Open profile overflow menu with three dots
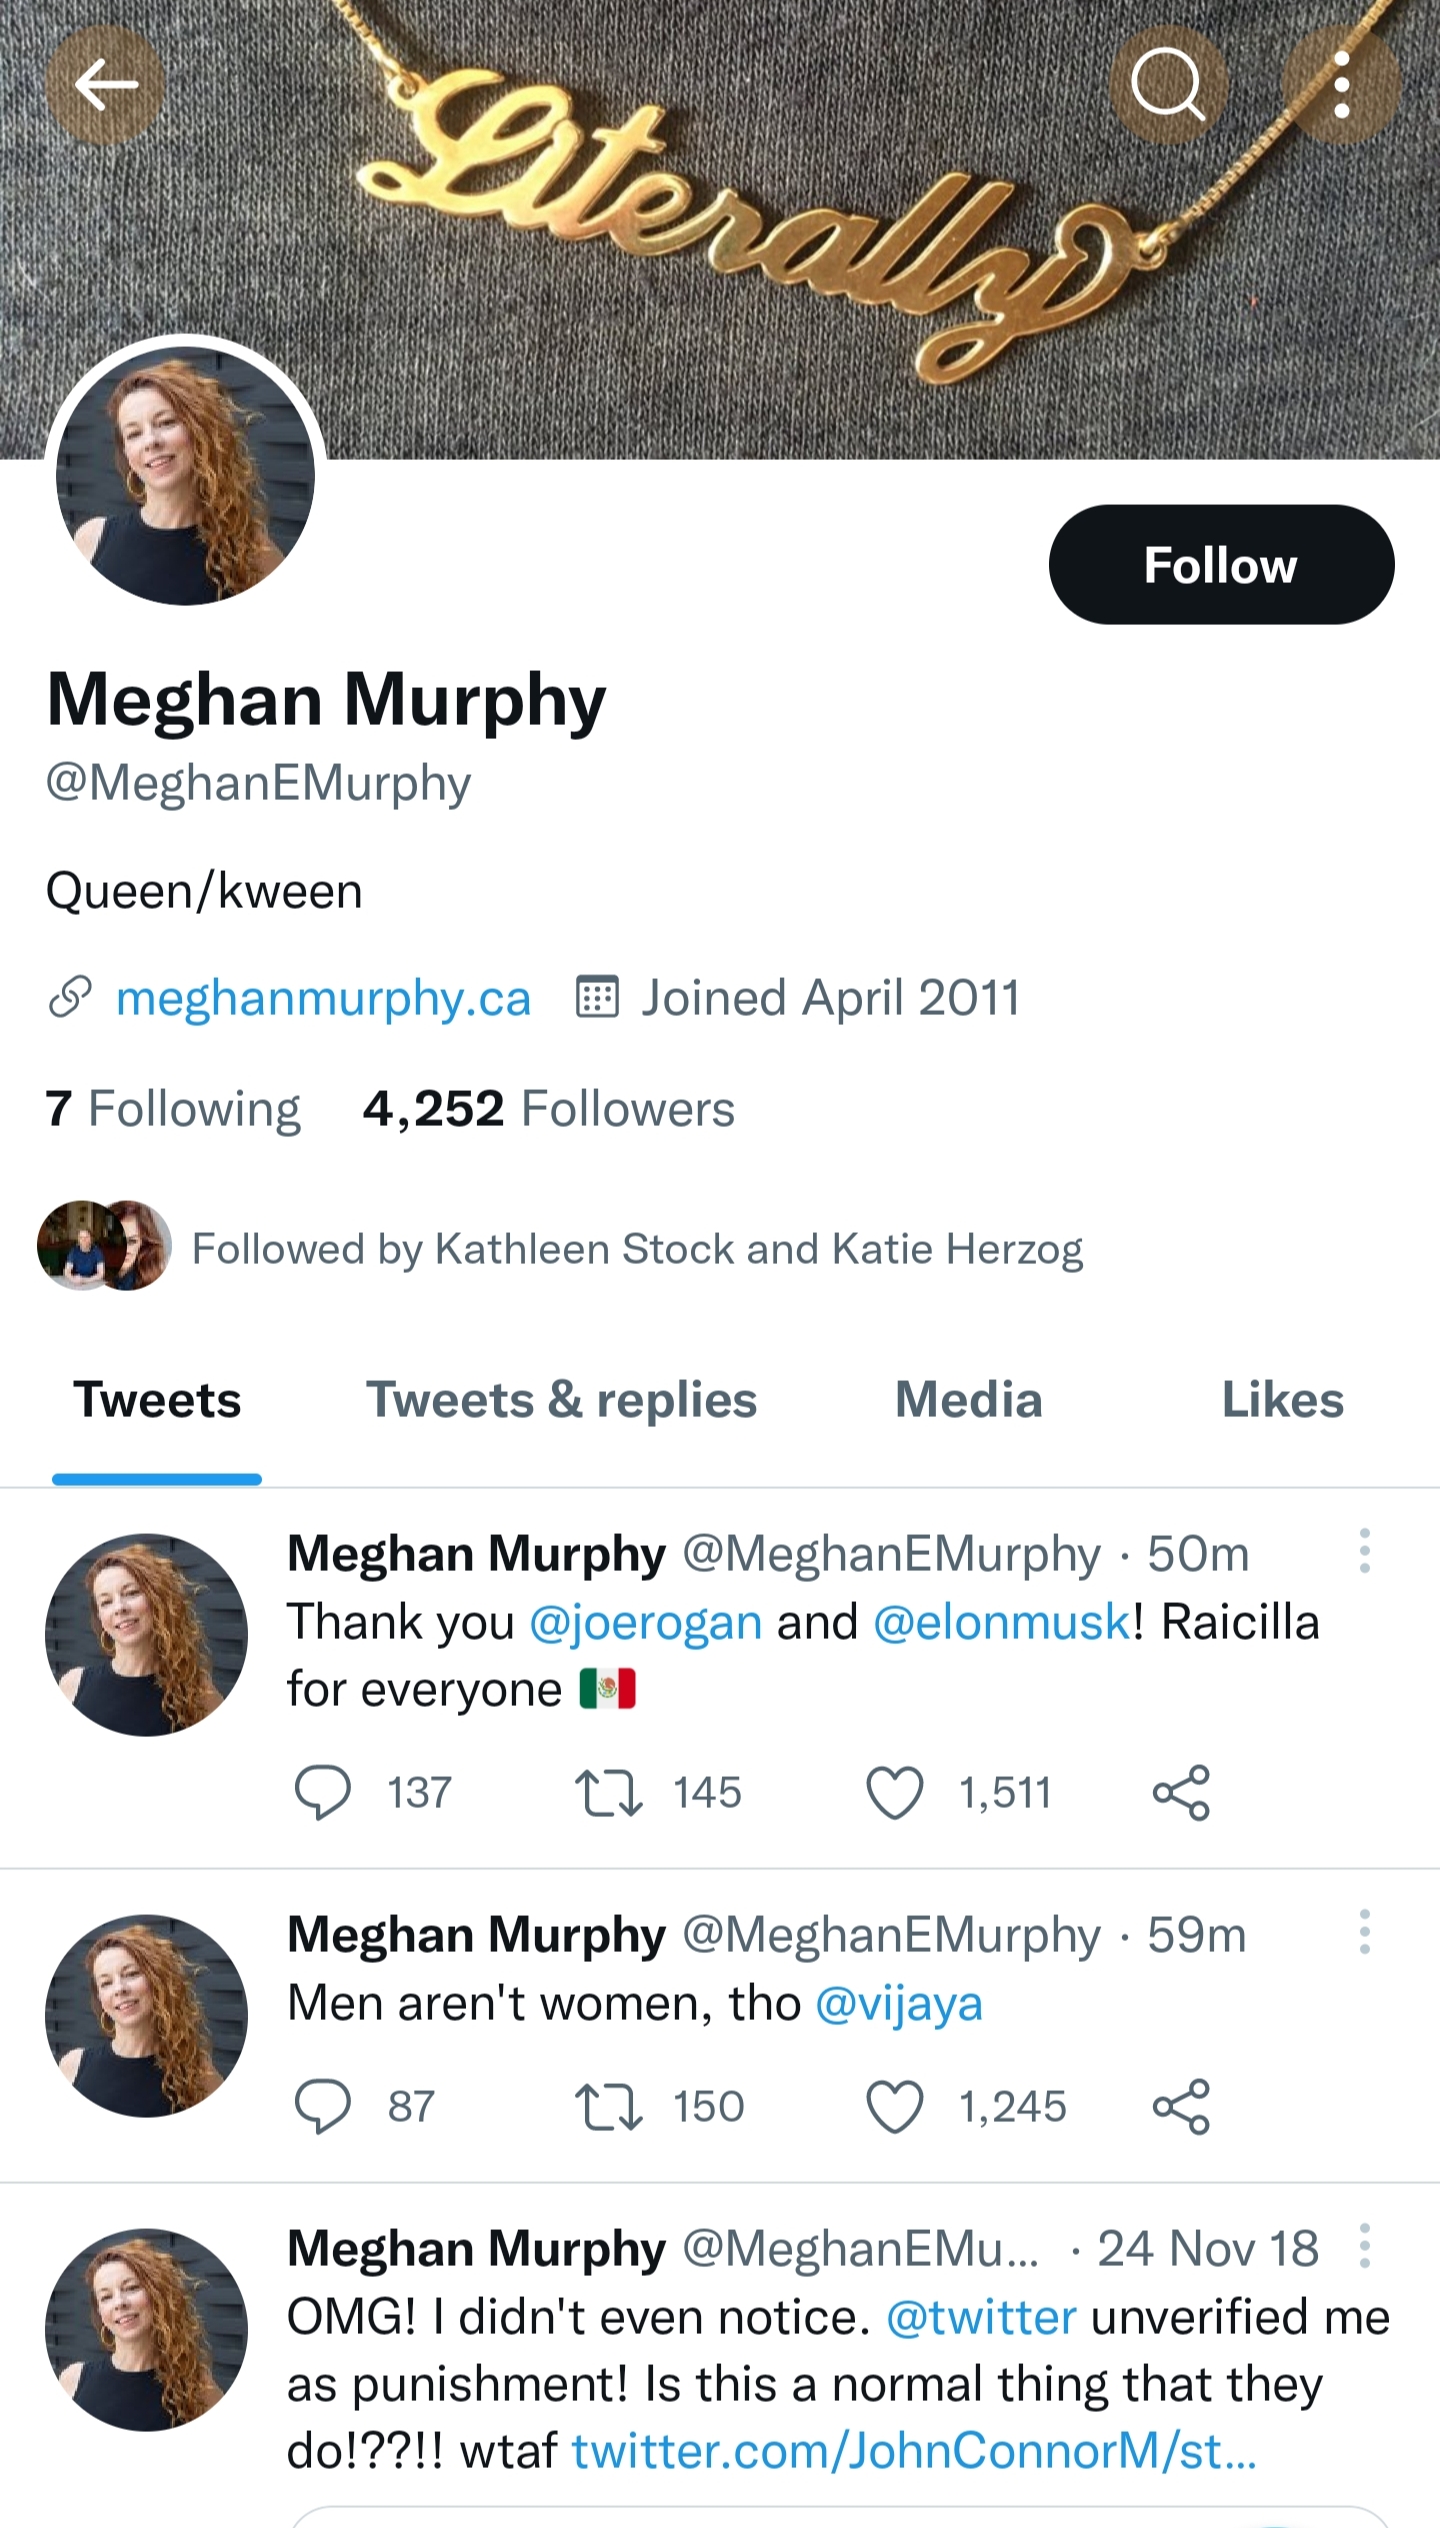 click(1342, 85)
